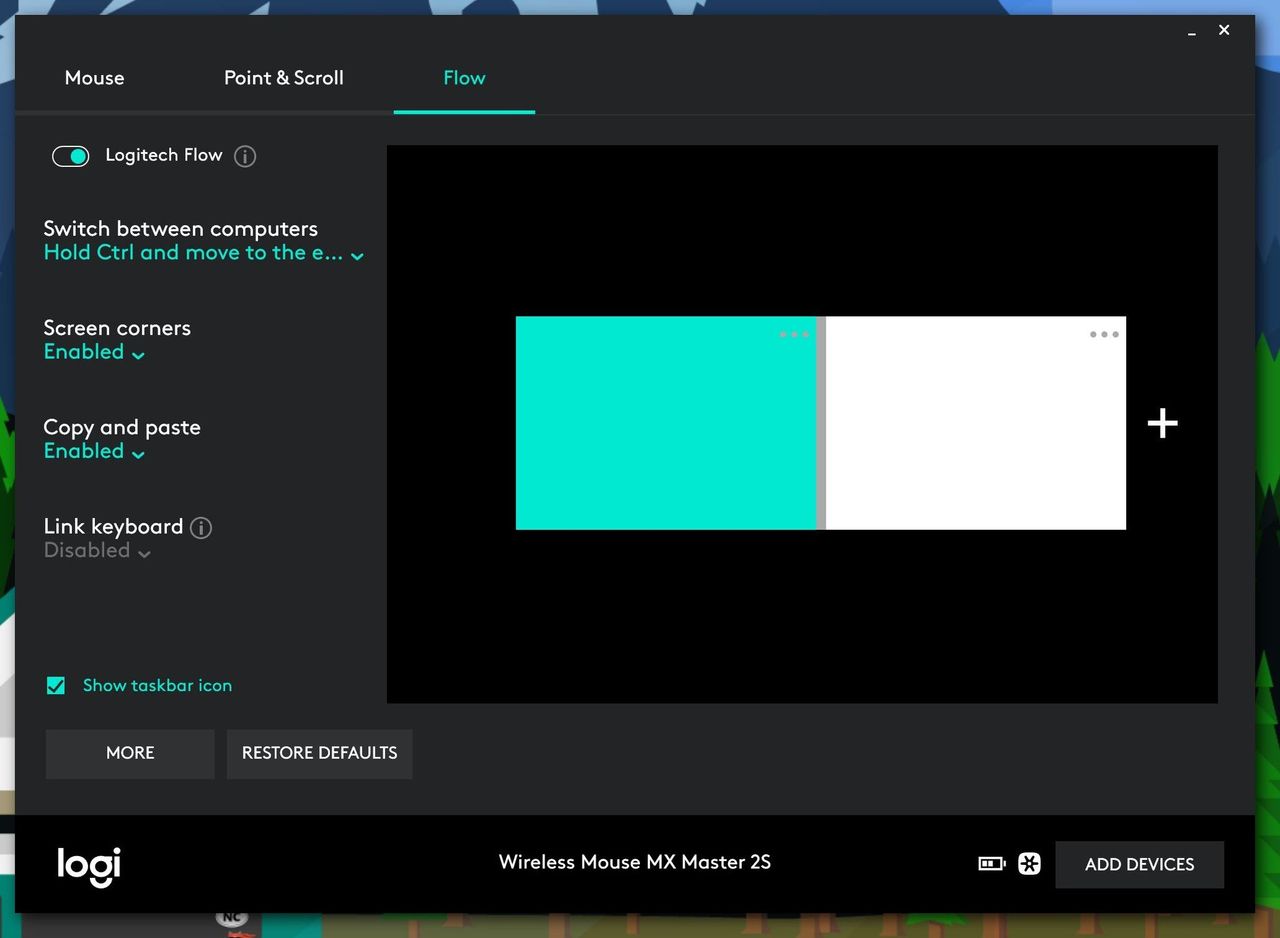Click the plus icon to add a computer
This screenshot has height=938, width=1280.
[1162, 423]
